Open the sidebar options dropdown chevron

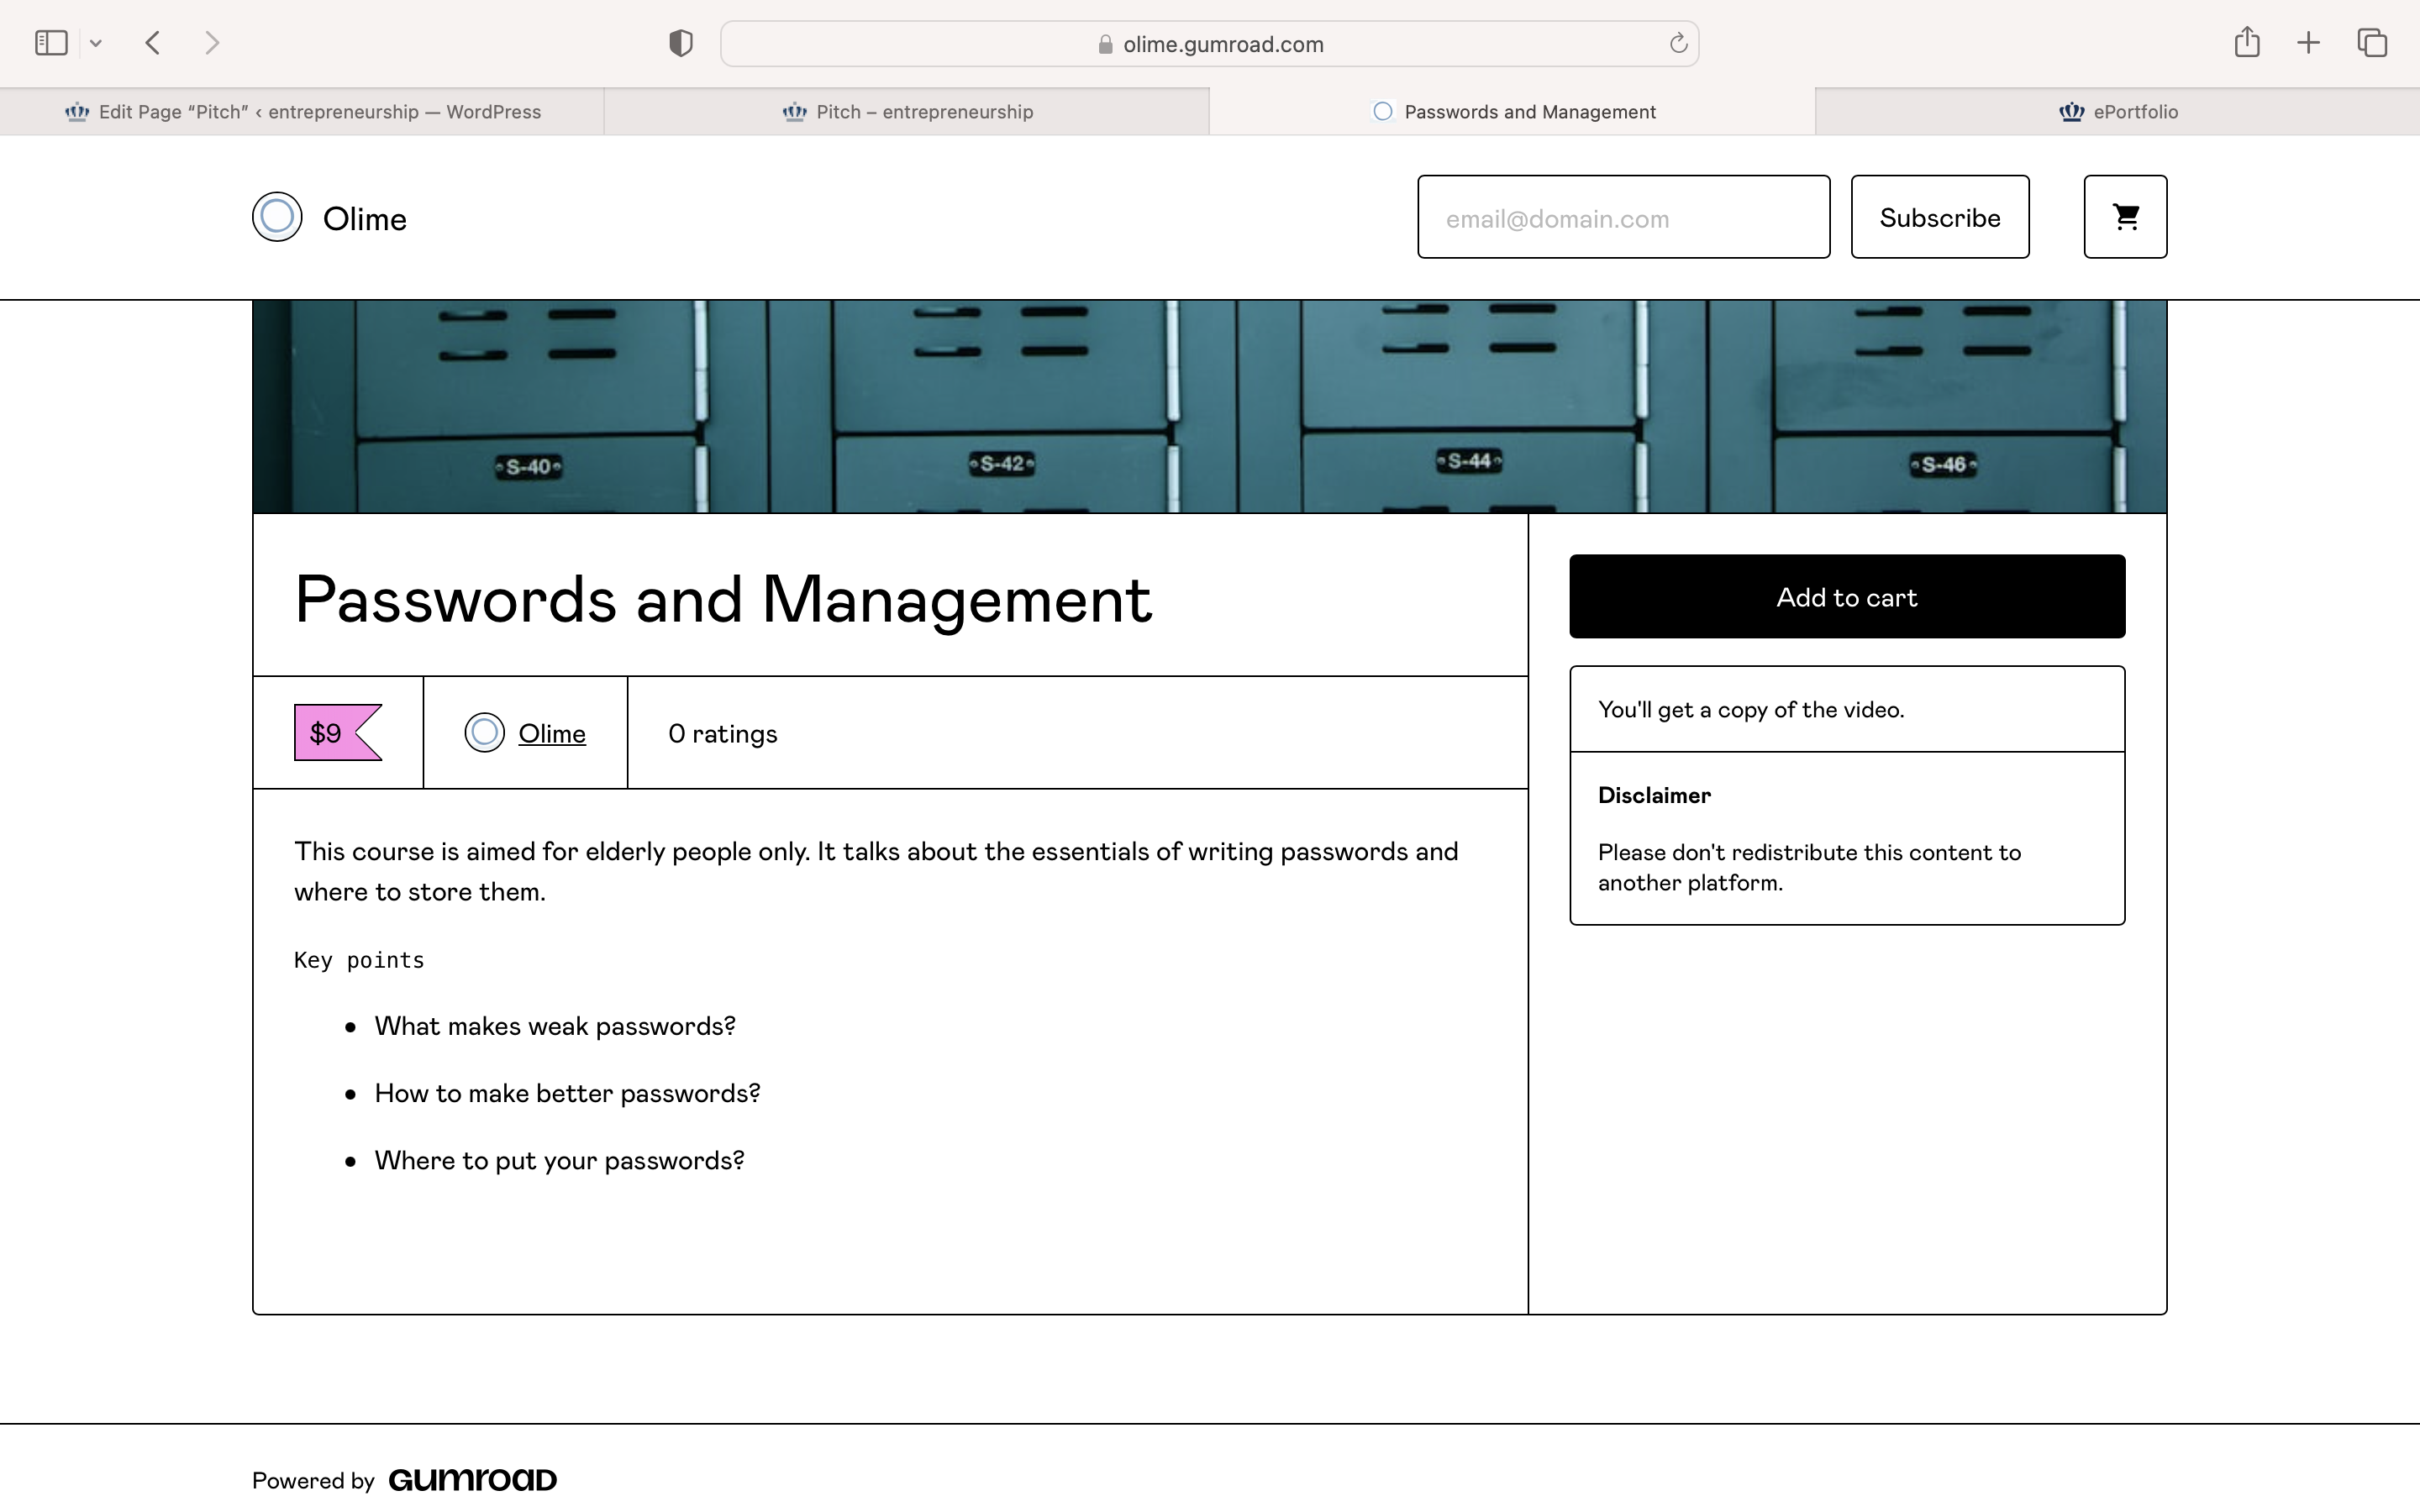click(x=96, y=43)
